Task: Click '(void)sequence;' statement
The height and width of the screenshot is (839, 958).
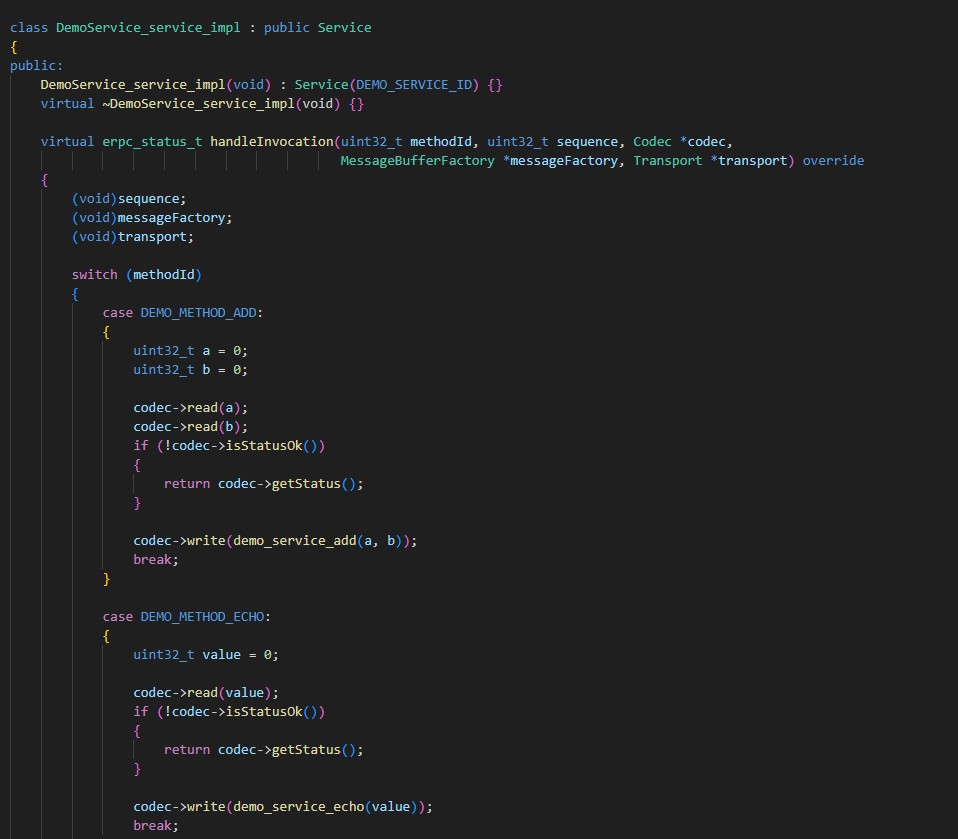Action: (x=129, y=199)
